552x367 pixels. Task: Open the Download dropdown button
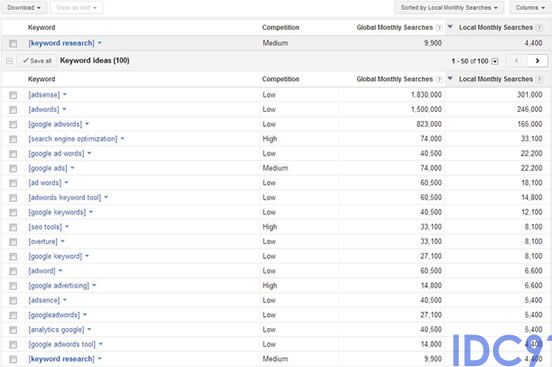[24, 7]
